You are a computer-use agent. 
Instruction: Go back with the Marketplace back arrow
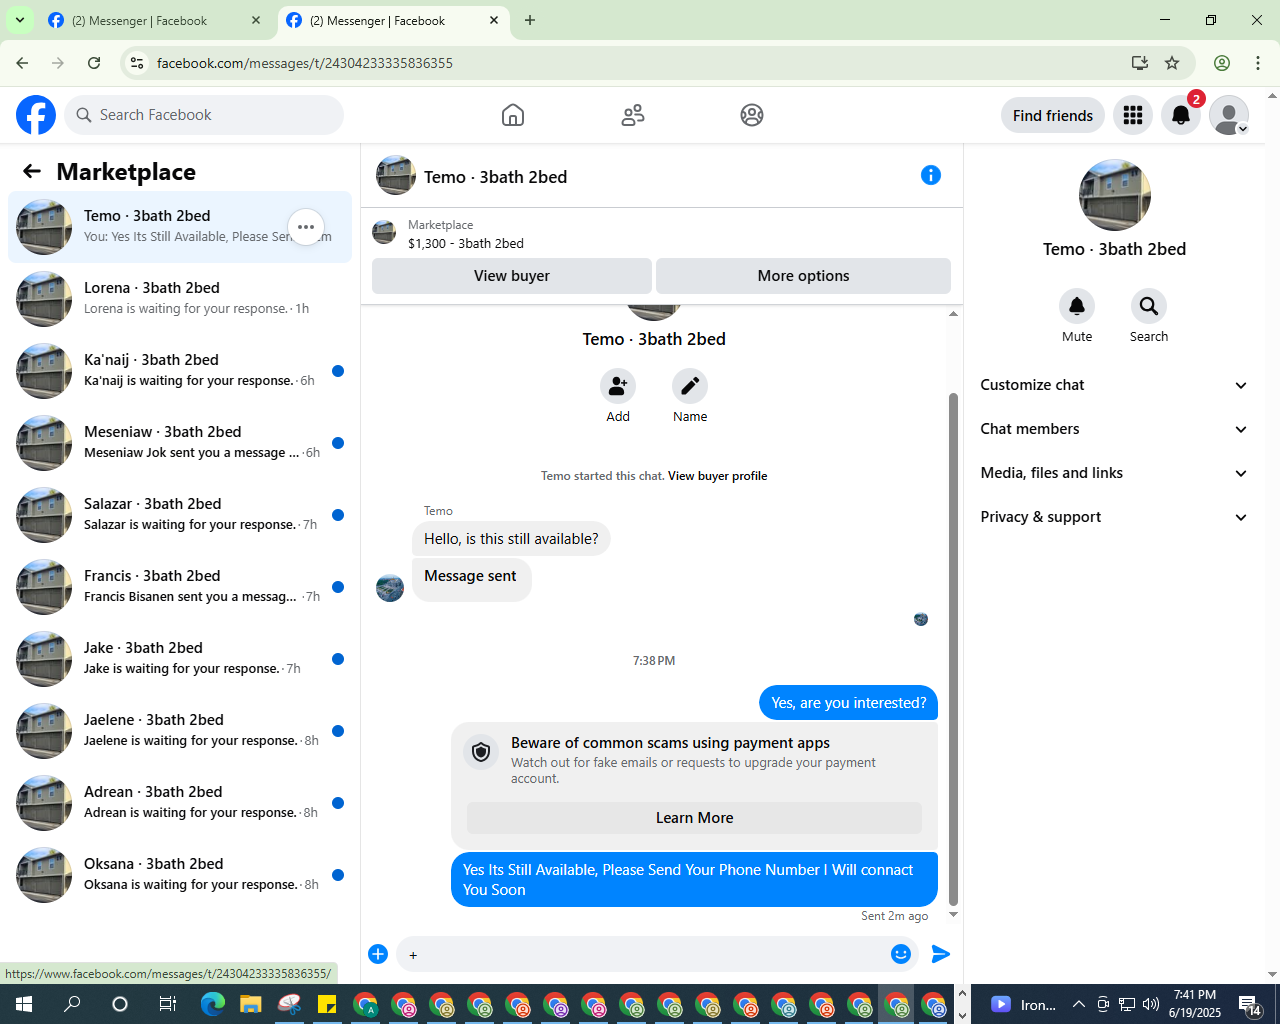tap(32, 171)
